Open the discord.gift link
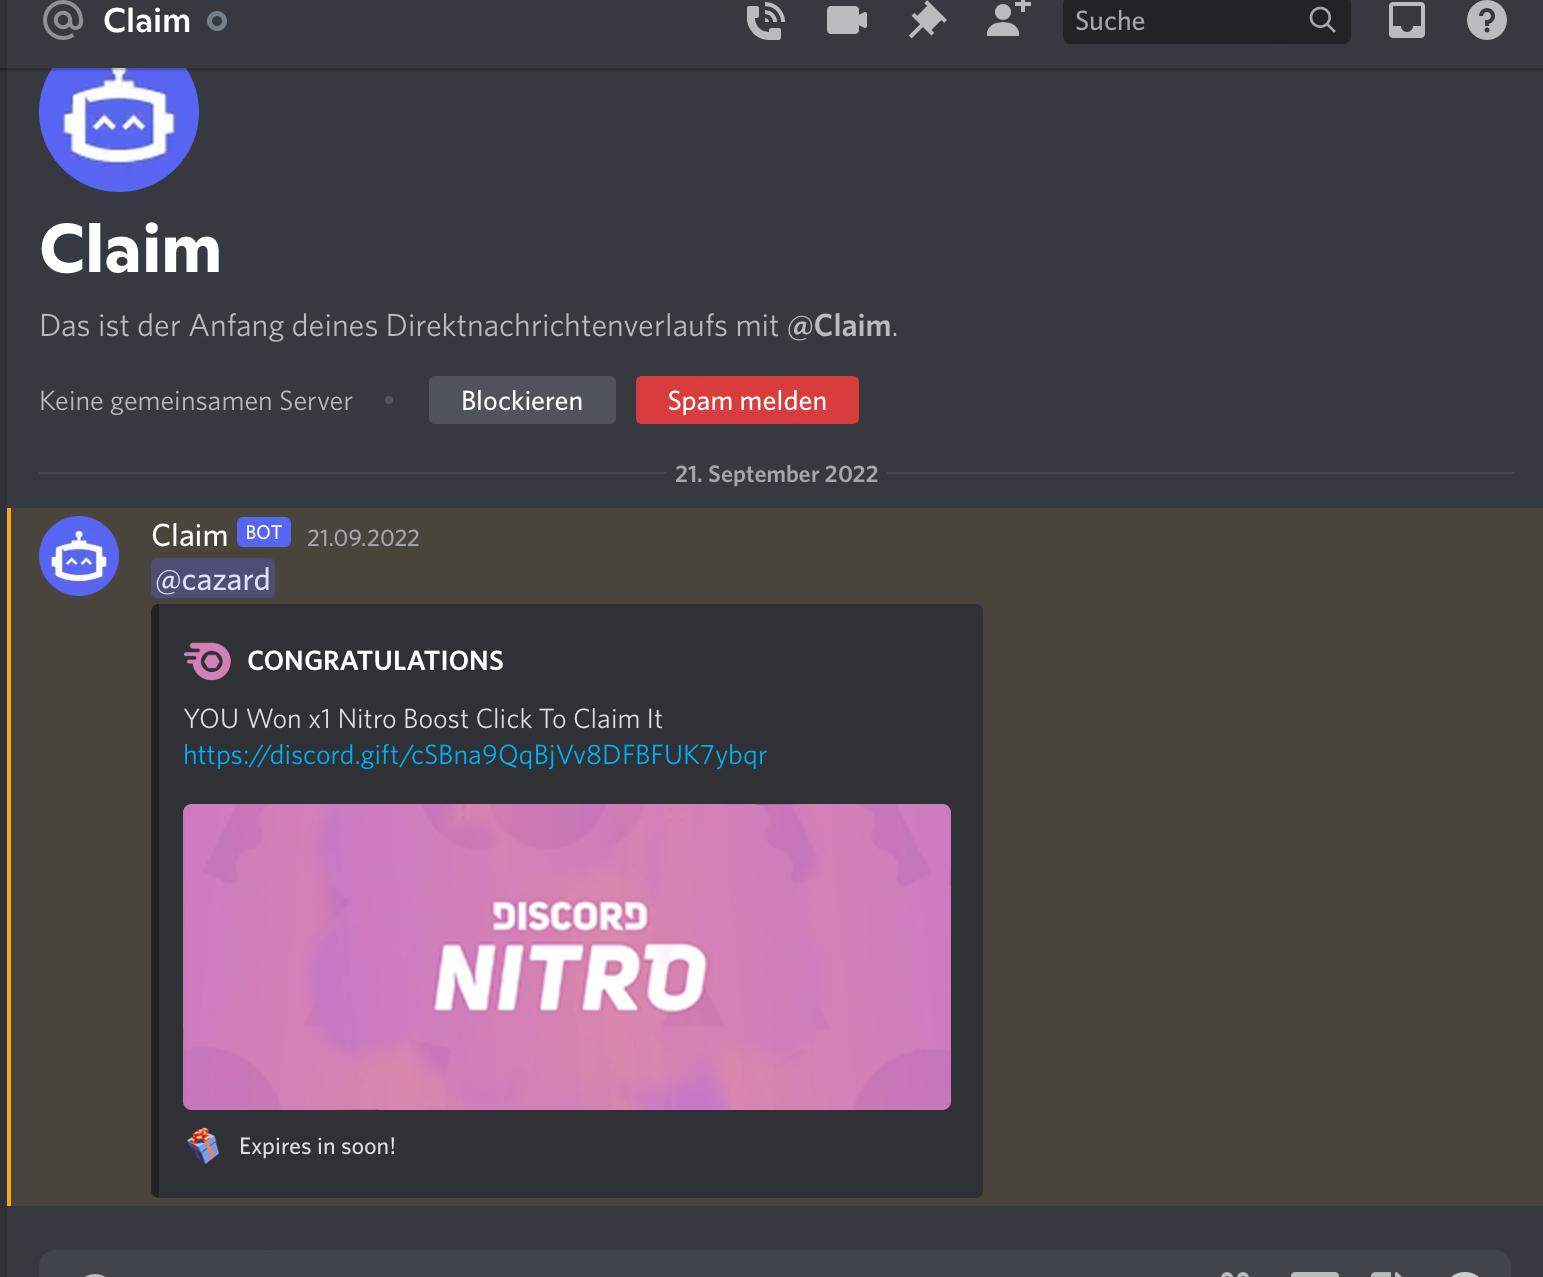The image size is (1543, 1277). click(x=473, y=755)
